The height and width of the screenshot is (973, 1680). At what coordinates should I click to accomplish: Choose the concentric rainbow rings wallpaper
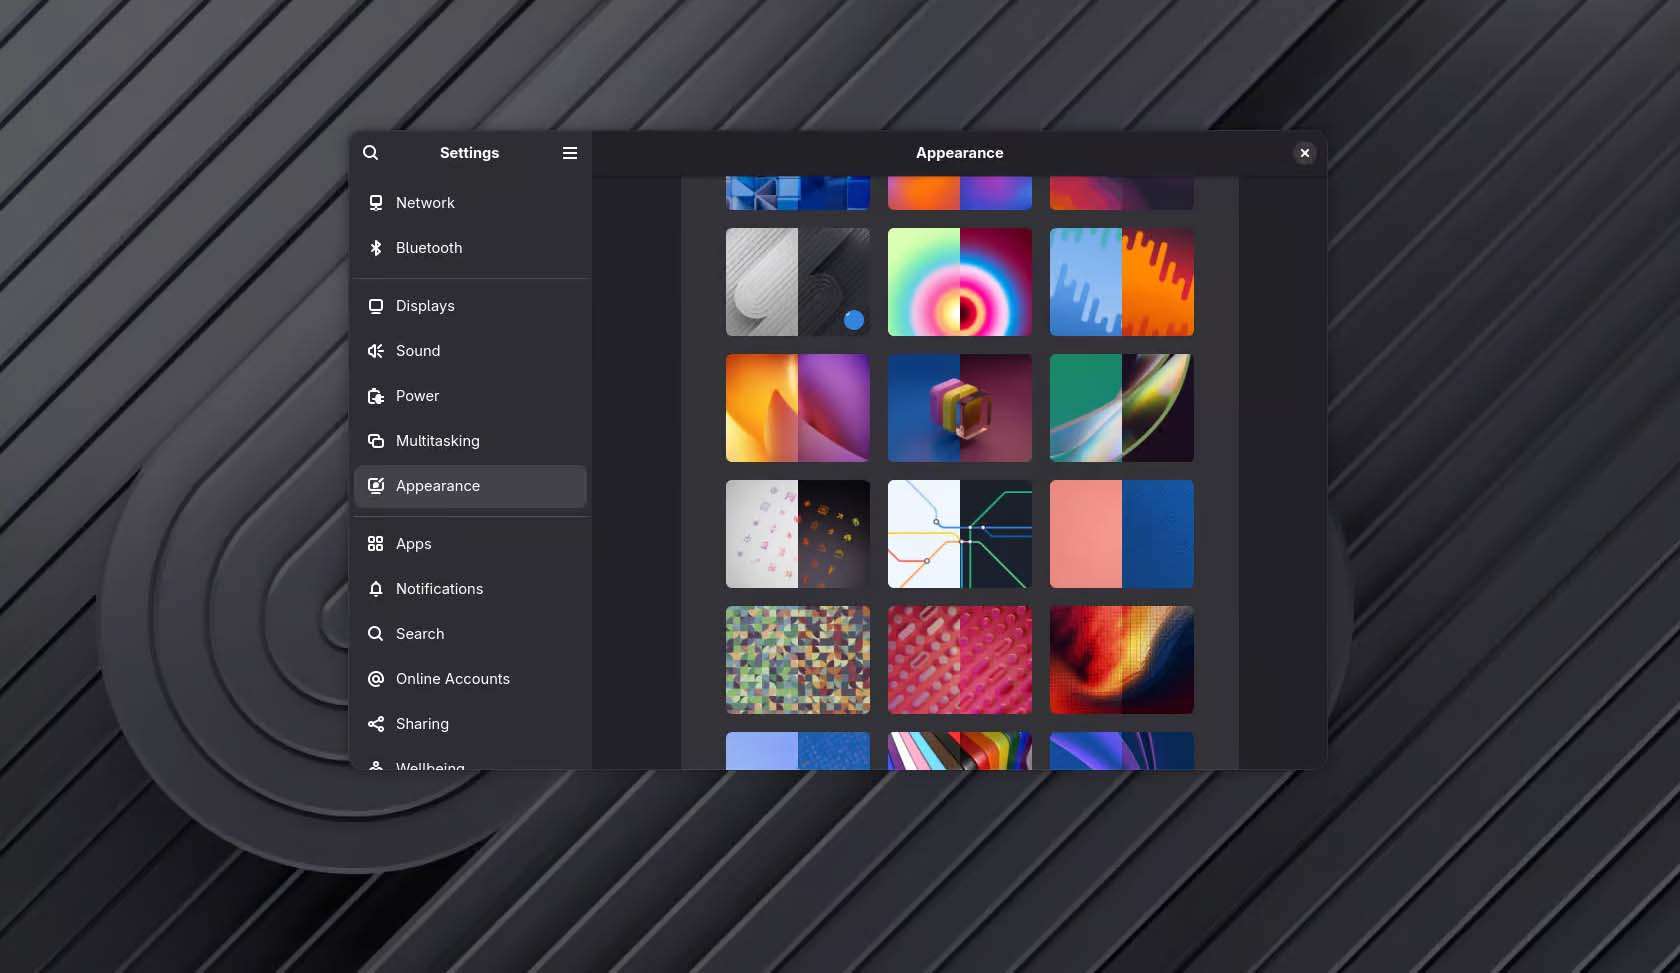pyautogui.click(x=959, y=282)
